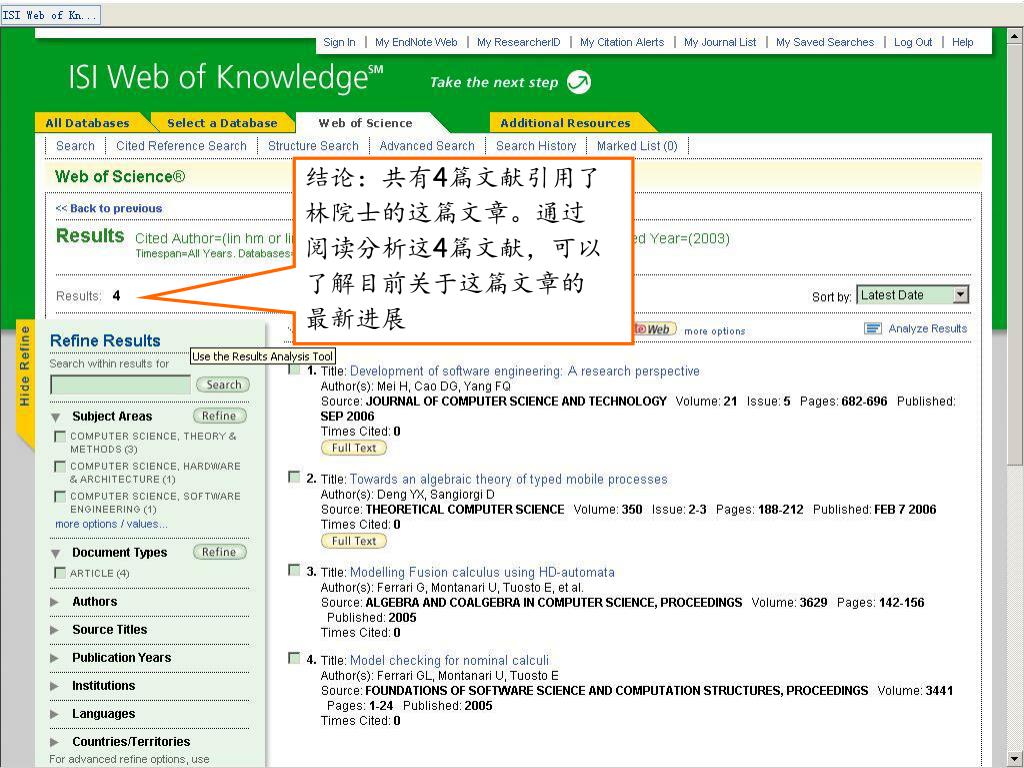Click Full Text button for result 1
This screenshot has height=768, width=1024.
[354, 448]
